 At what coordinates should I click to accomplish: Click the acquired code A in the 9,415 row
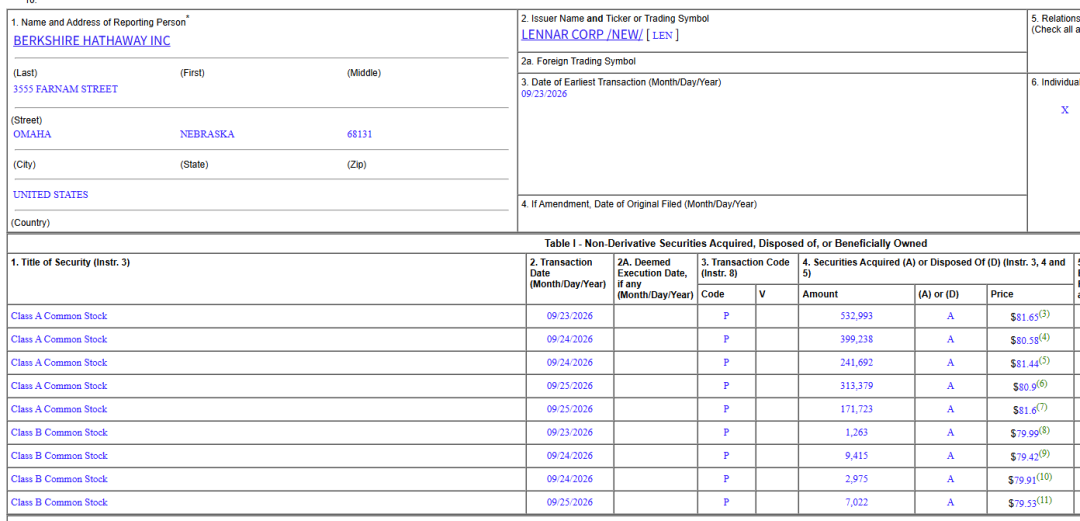951,456
